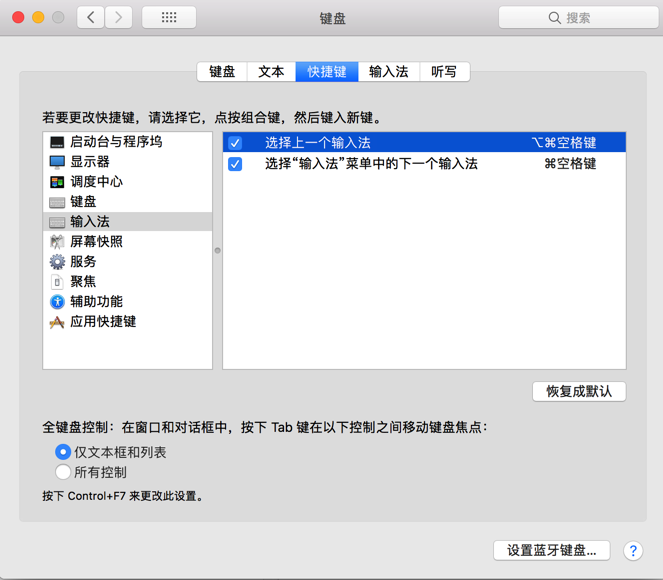This screenshot has height=580, width=663.
Task: Minimize the window with yellow button
Action: coord(38,17)
